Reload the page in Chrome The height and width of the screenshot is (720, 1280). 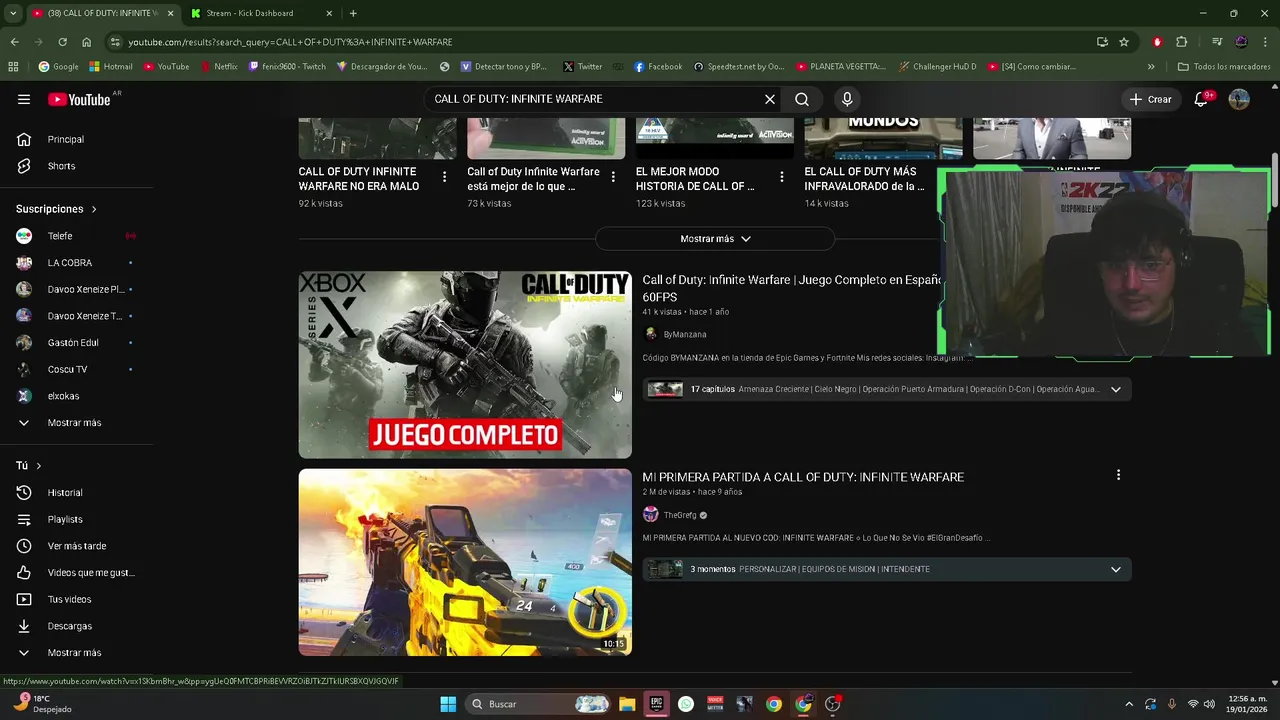pyautogui.click(x=62, y=42)
